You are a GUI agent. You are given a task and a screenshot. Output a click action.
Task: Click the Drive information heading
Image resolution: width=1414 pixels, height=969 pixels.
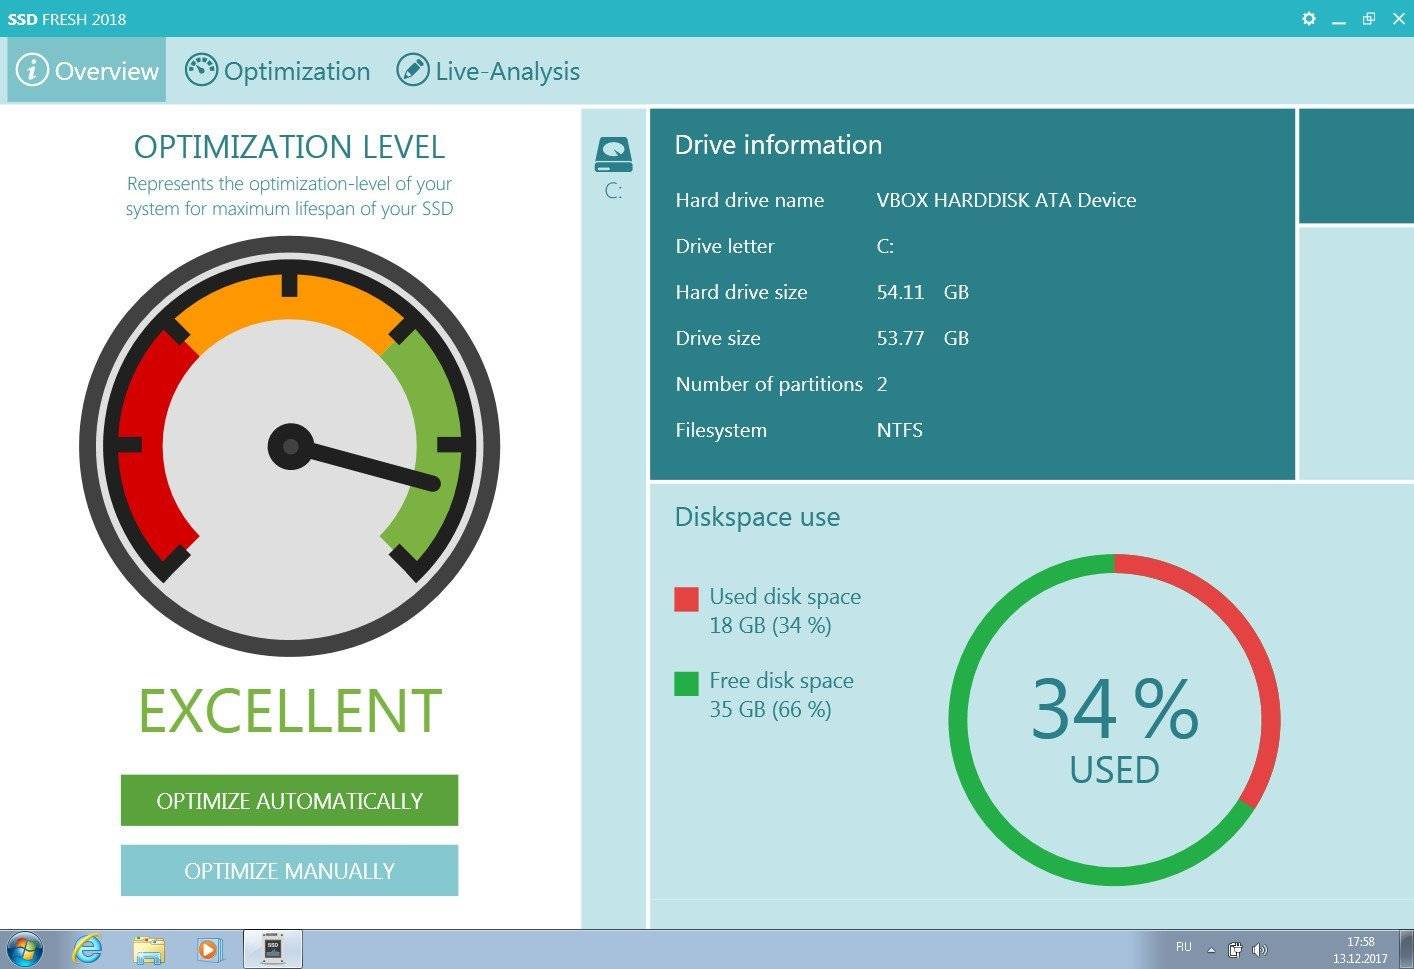coord(778,145)
